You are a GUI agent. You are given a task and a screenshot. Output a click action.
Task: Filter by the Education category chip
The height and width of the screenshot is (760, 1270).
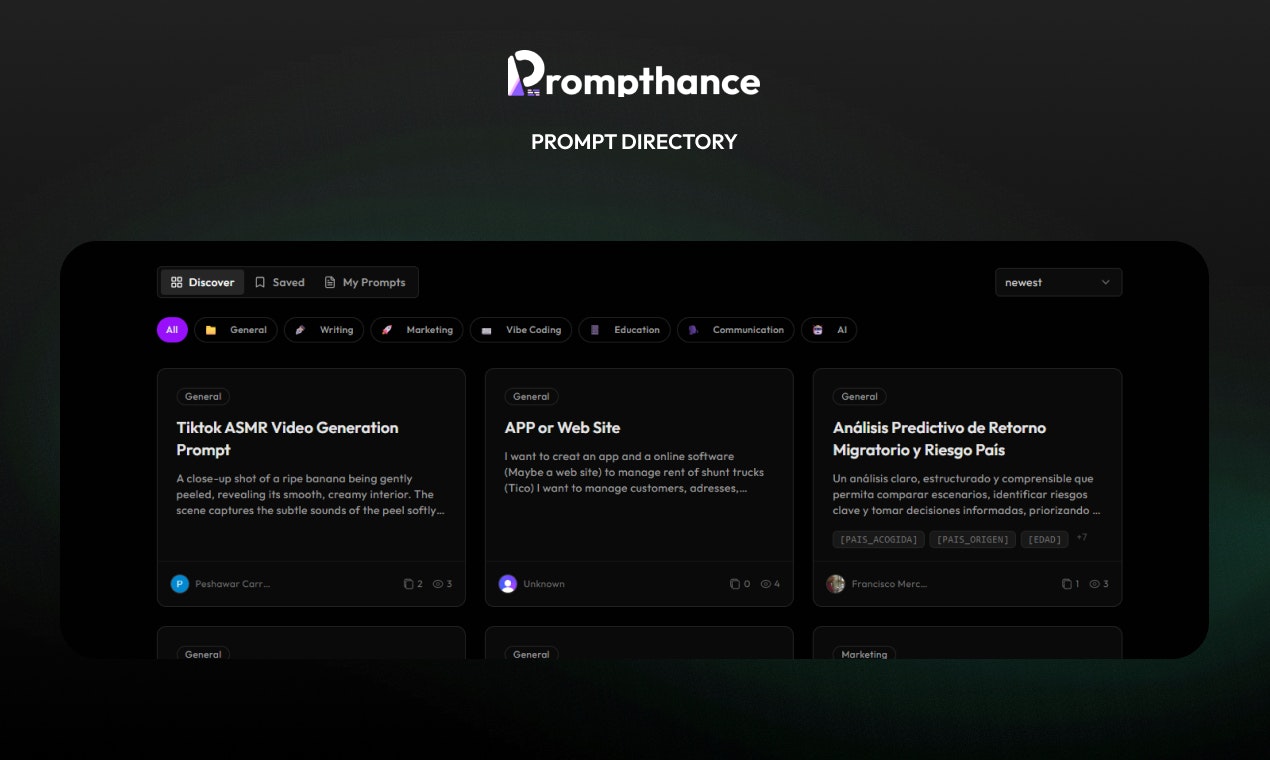tap(625, 330)
